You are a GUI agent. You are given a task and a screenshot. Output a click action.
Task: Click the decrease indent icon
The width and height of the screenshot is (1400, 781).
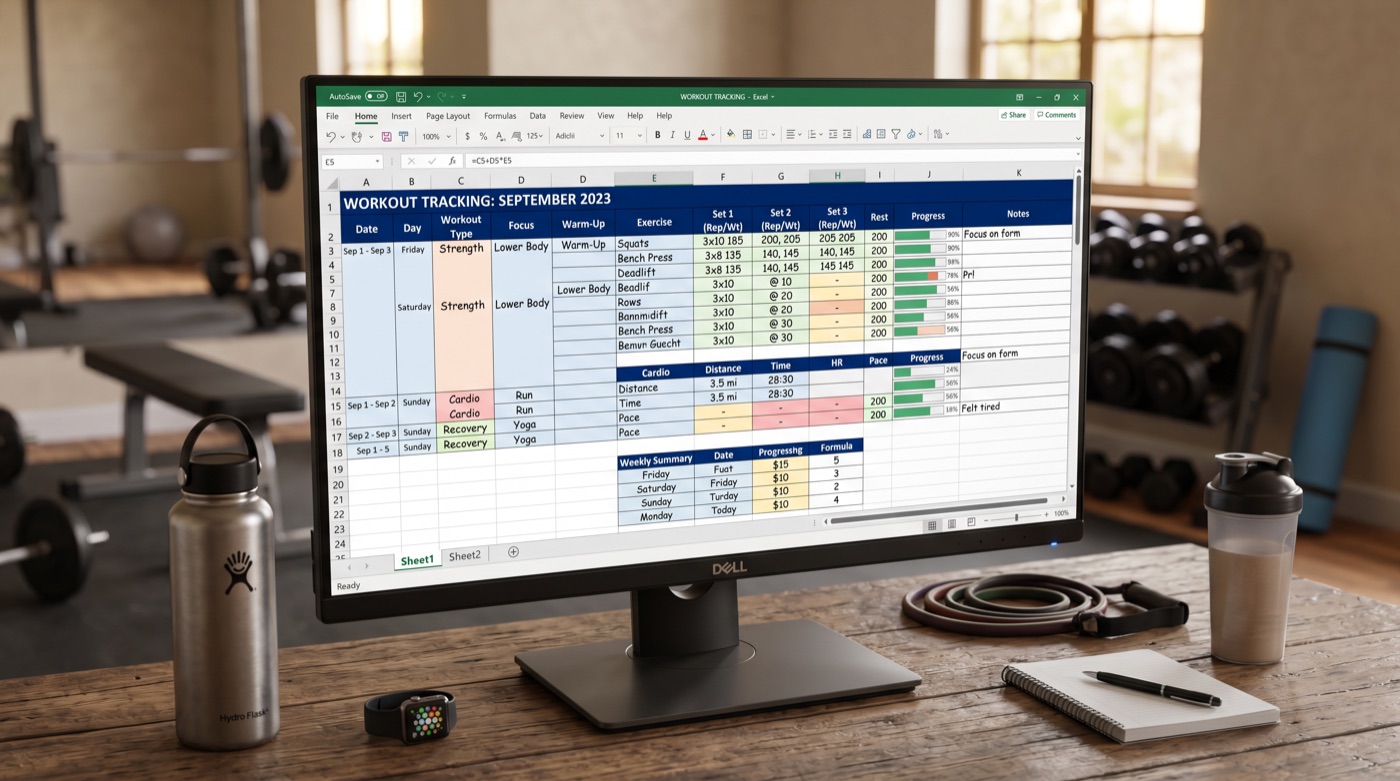[832, 134]
